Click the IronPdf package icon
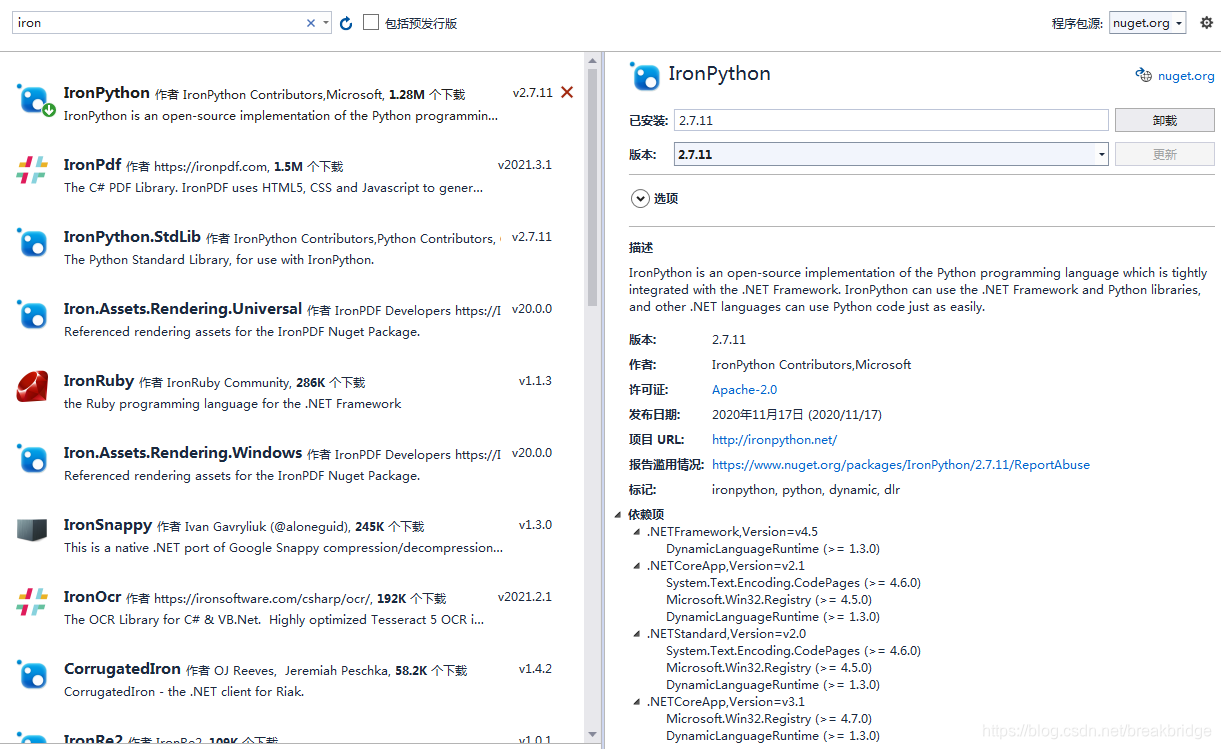1221x749 pixels. click(x=32, y=171)
